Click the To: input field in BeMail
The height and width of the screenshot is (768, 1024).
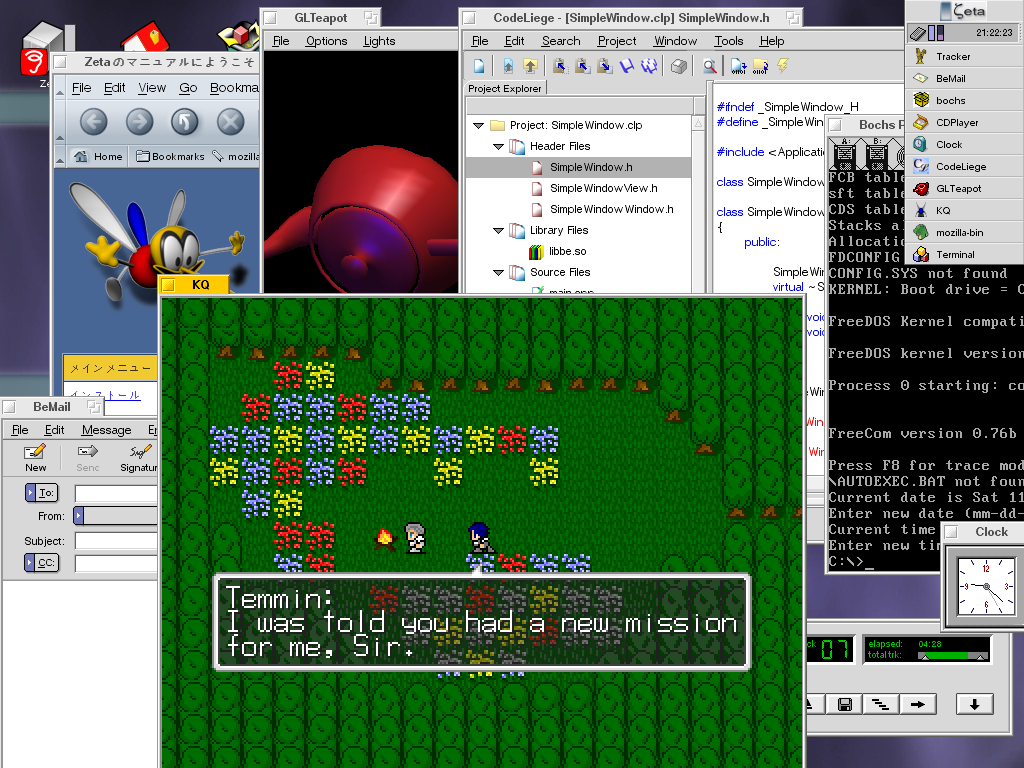(x=116, y=493)
